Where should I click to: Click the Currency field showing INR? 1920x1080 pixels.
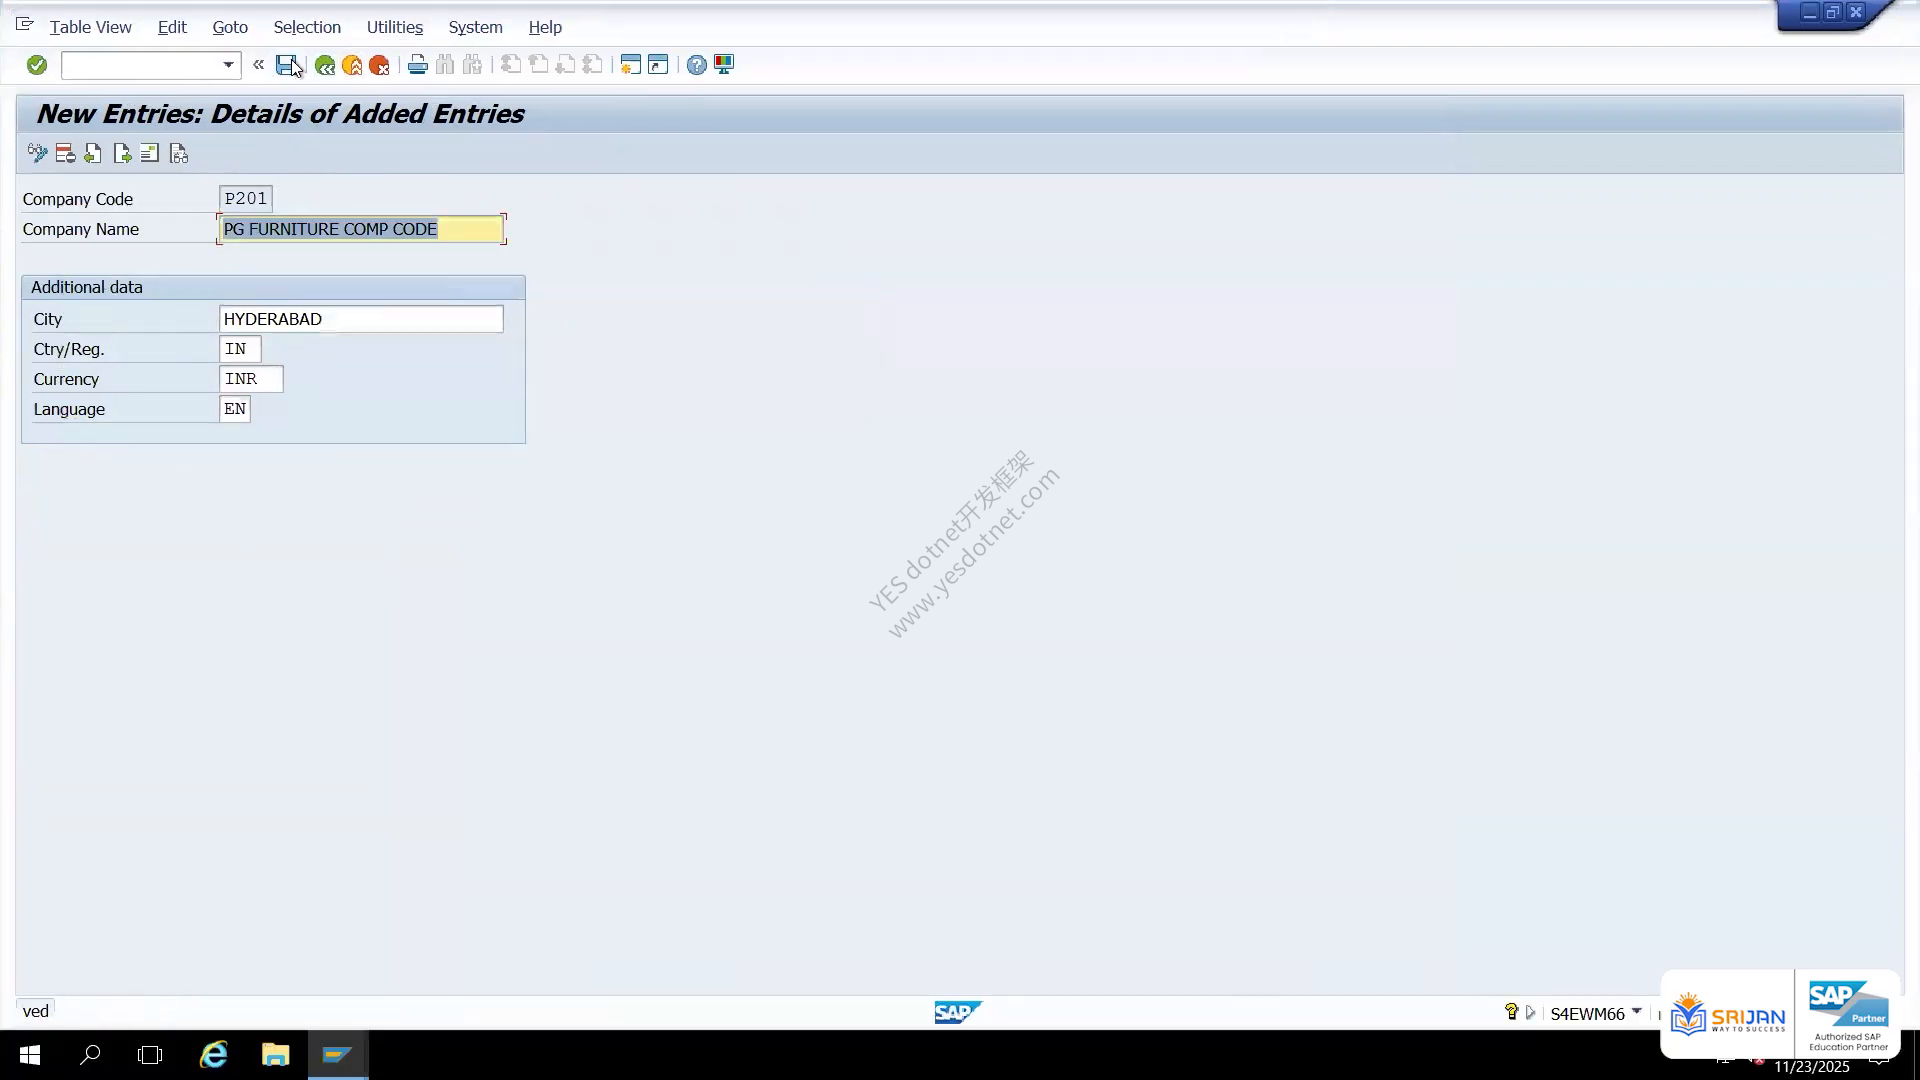(251, 379)
